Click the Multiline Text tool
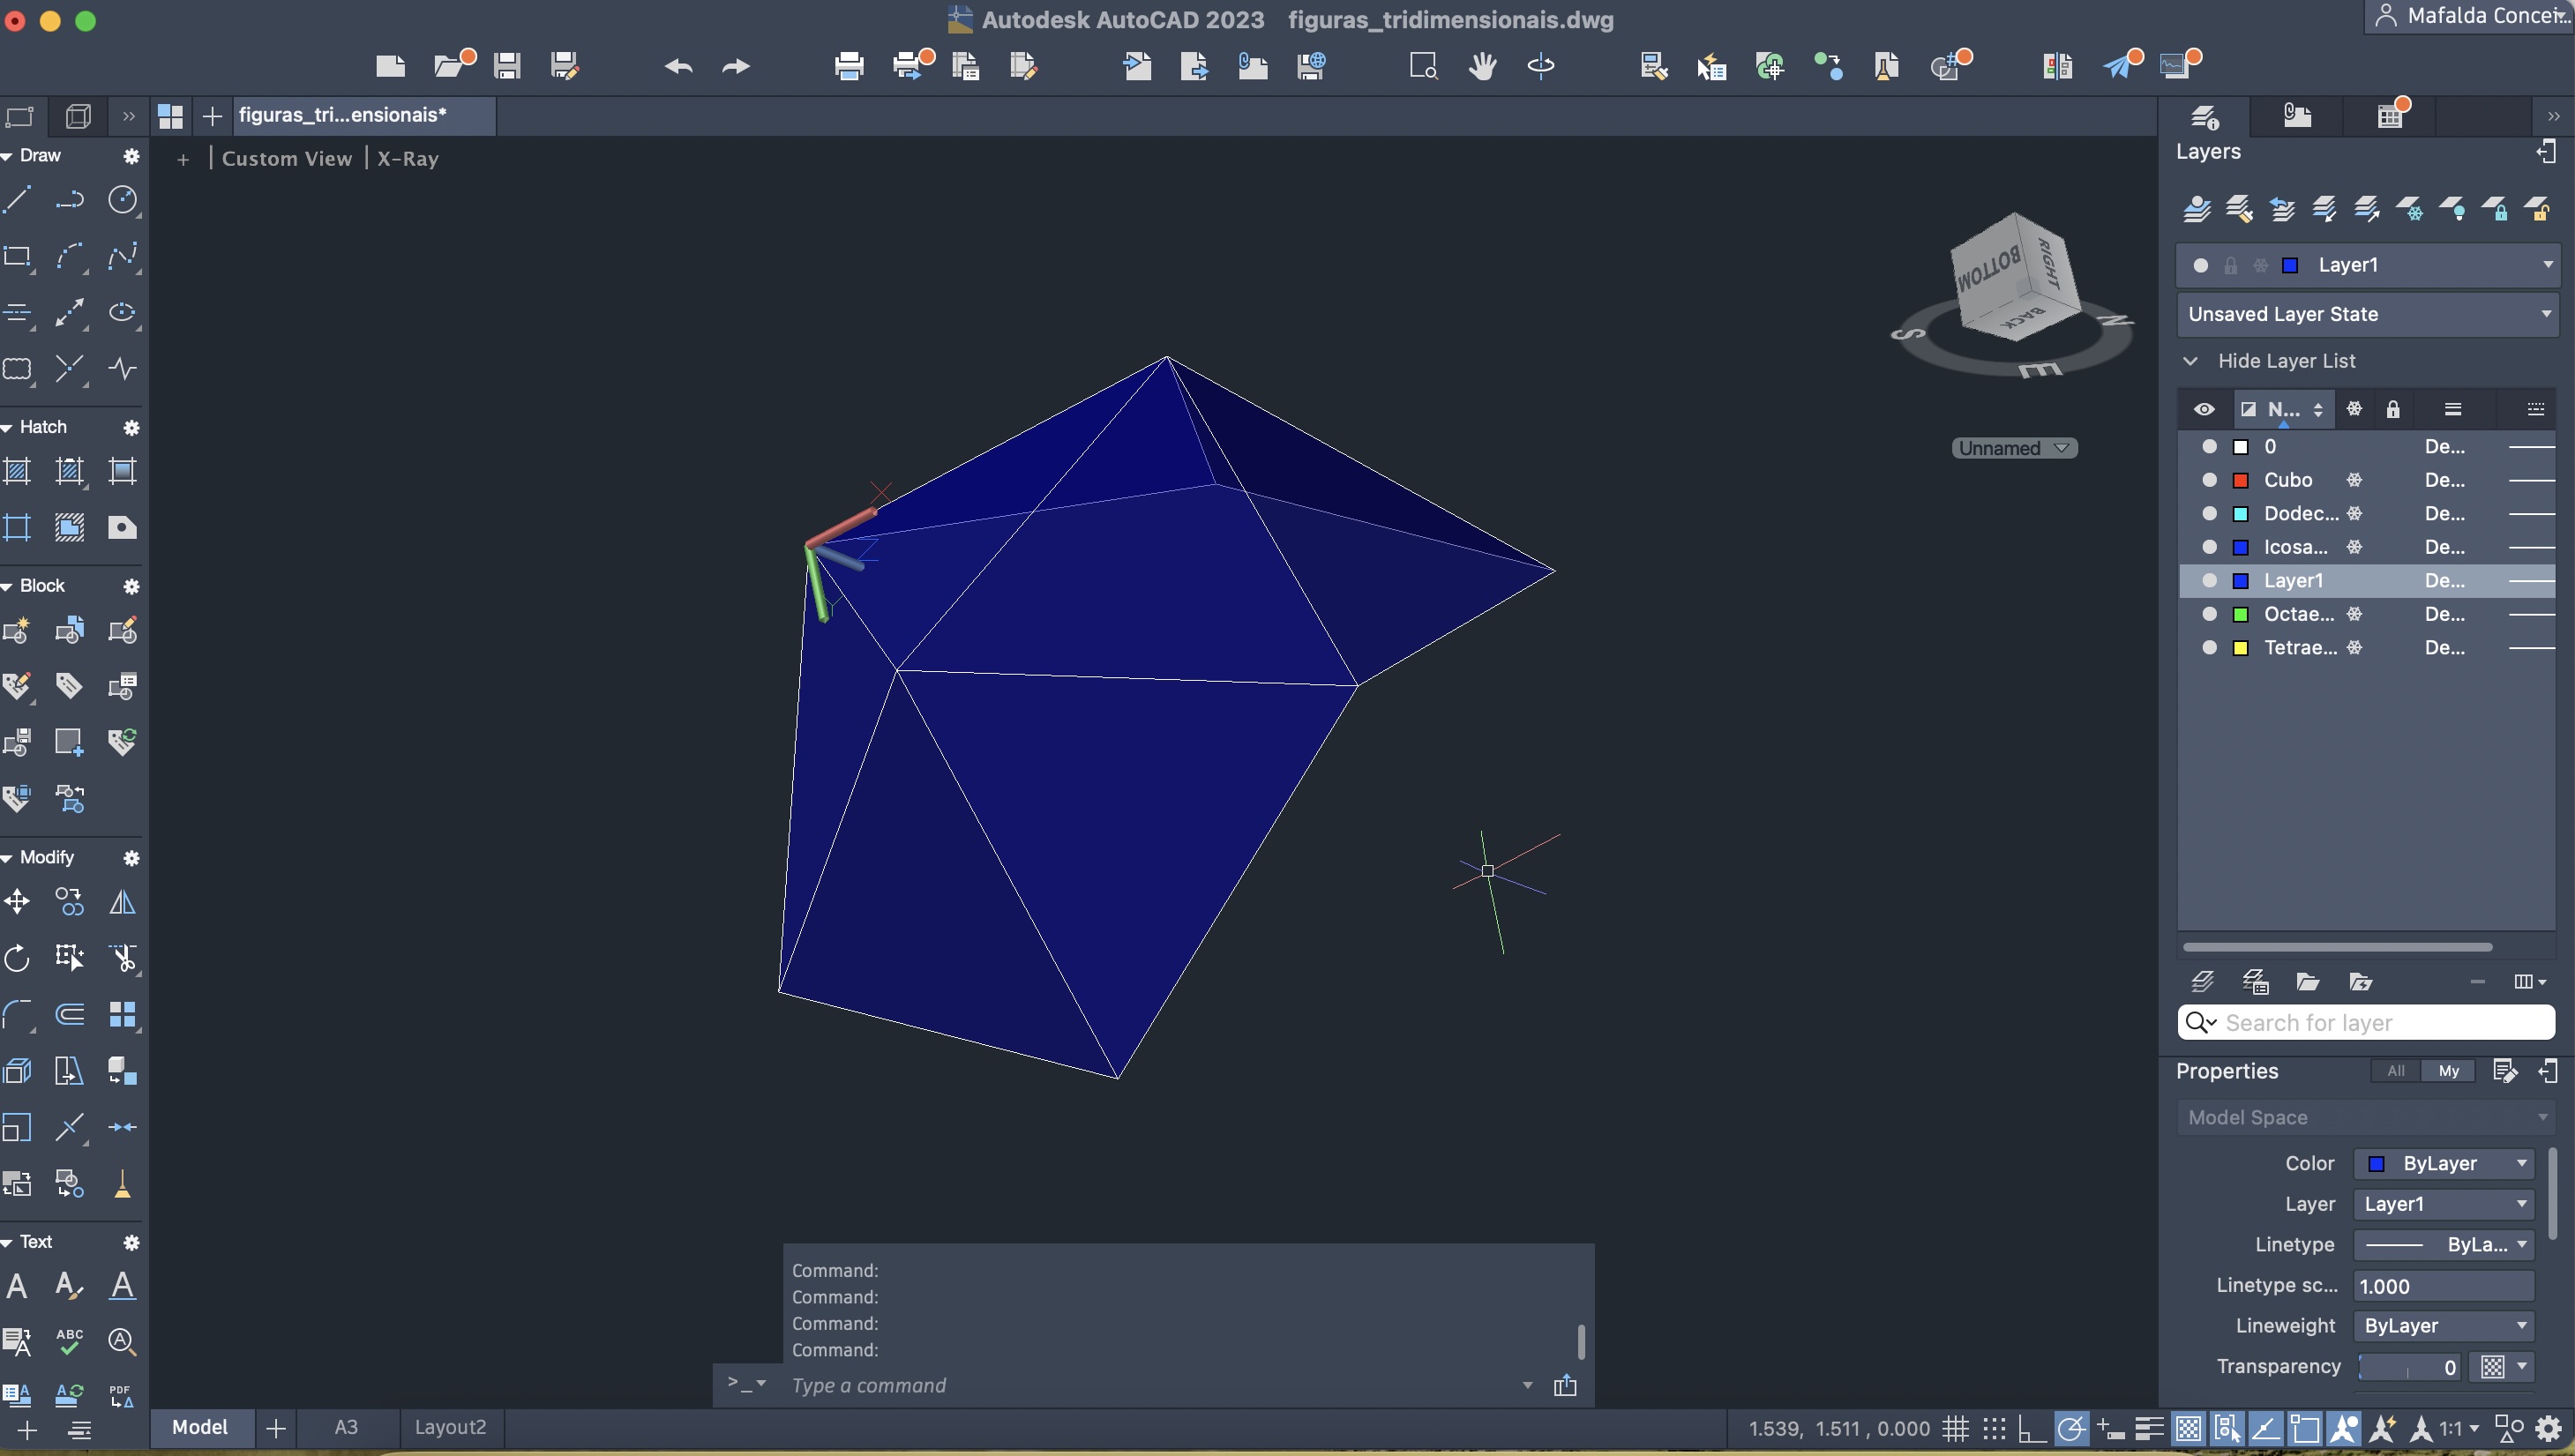 17,1285
